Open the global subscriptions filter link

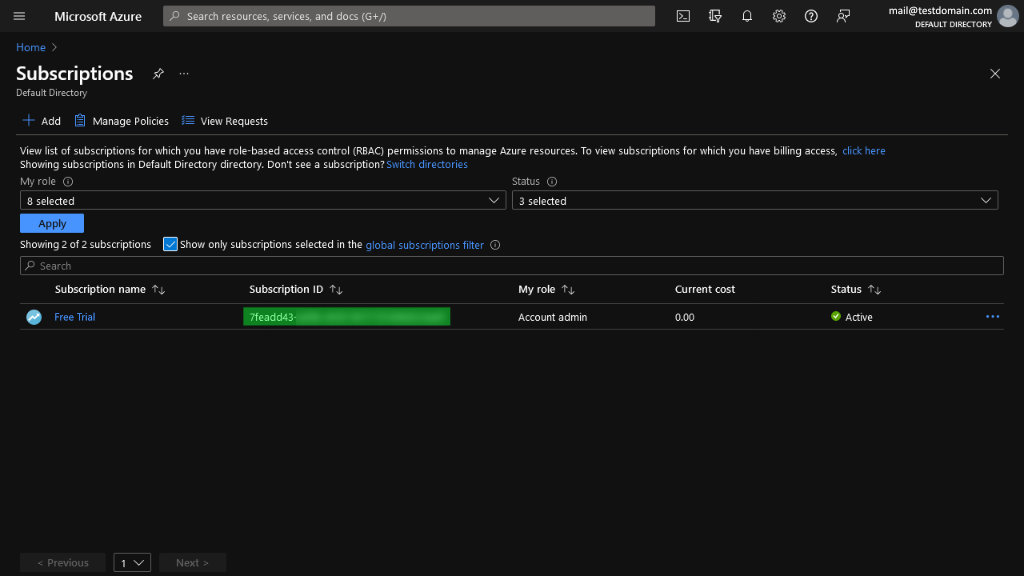click(424, 245)
